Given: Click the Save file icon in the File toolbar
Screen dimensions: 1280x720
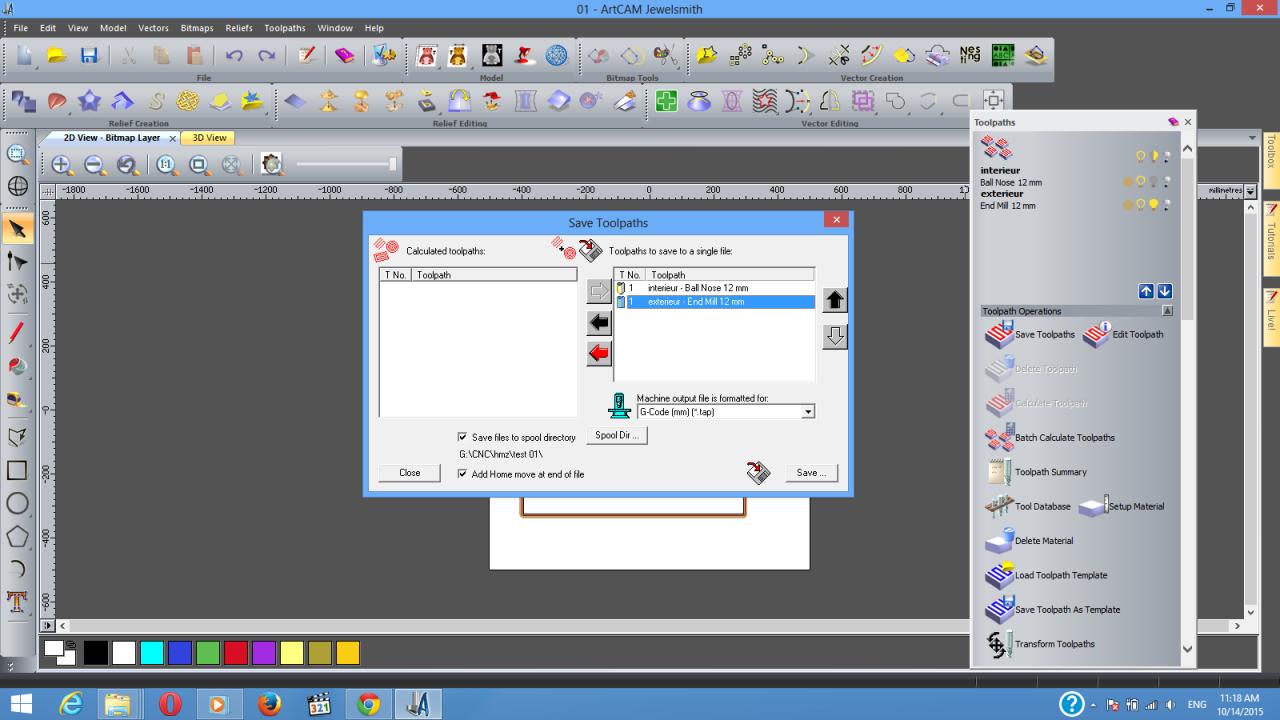Looking at the screenshot, I should pyautogui.click(x=89, y=57).
